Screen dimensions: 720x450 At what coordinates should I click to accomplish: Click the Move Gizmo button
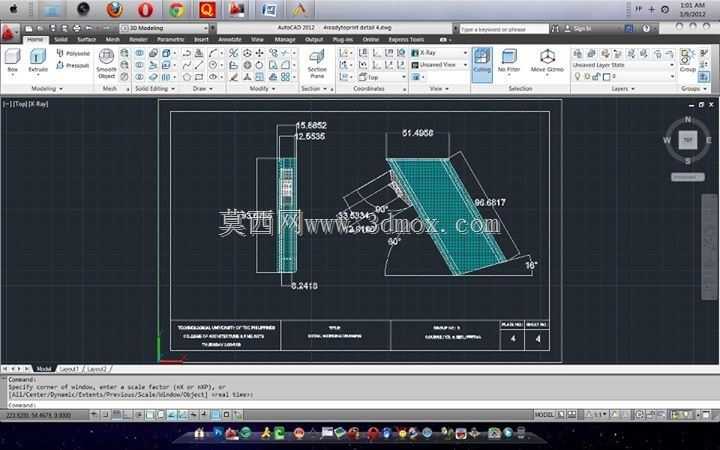click(x=547, y=61)
